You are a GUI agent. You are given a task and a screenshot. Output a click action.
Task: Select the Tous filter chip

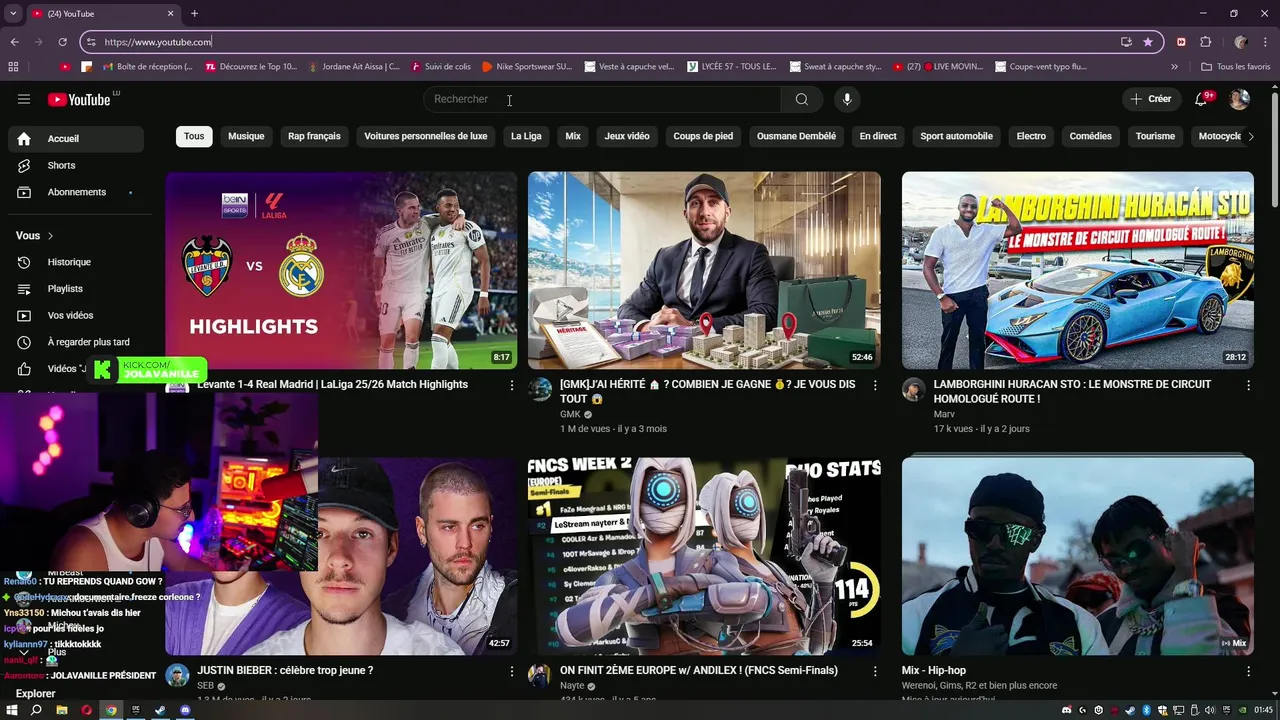(194, 136)
